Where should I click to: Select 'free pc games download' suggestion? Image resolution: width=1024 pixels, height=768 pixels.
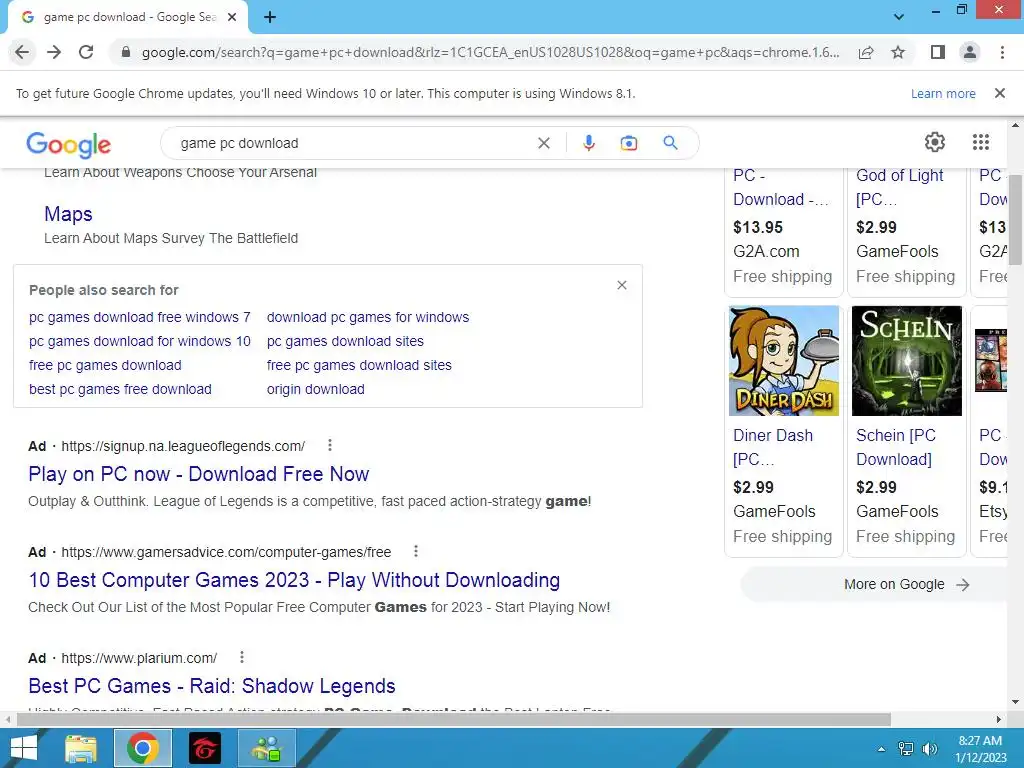[x=105, y=366]
